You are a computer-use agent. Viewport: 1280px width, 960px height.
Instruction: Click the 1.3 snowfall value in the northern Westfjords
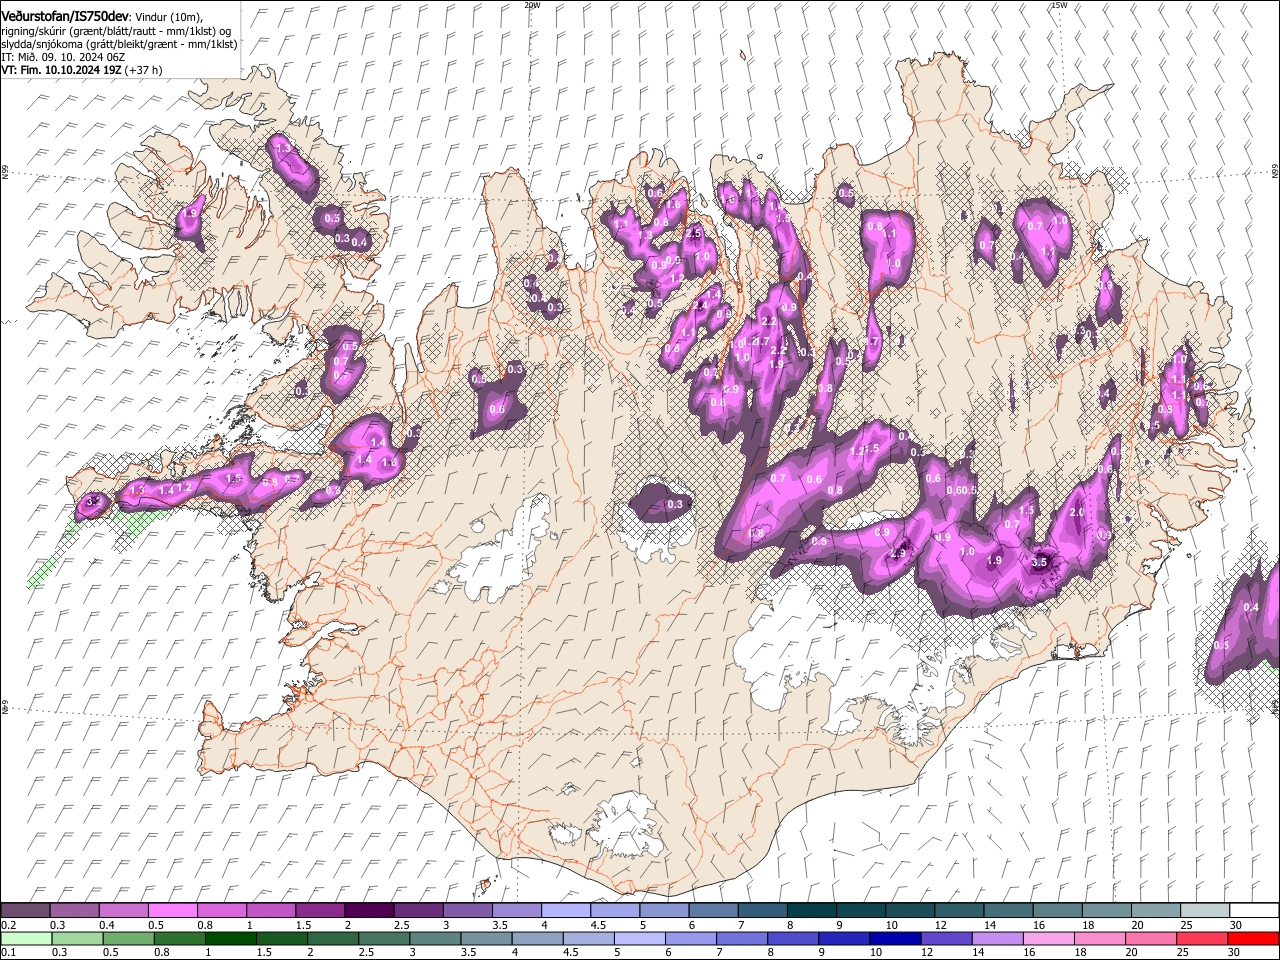[x=282, y=148]
